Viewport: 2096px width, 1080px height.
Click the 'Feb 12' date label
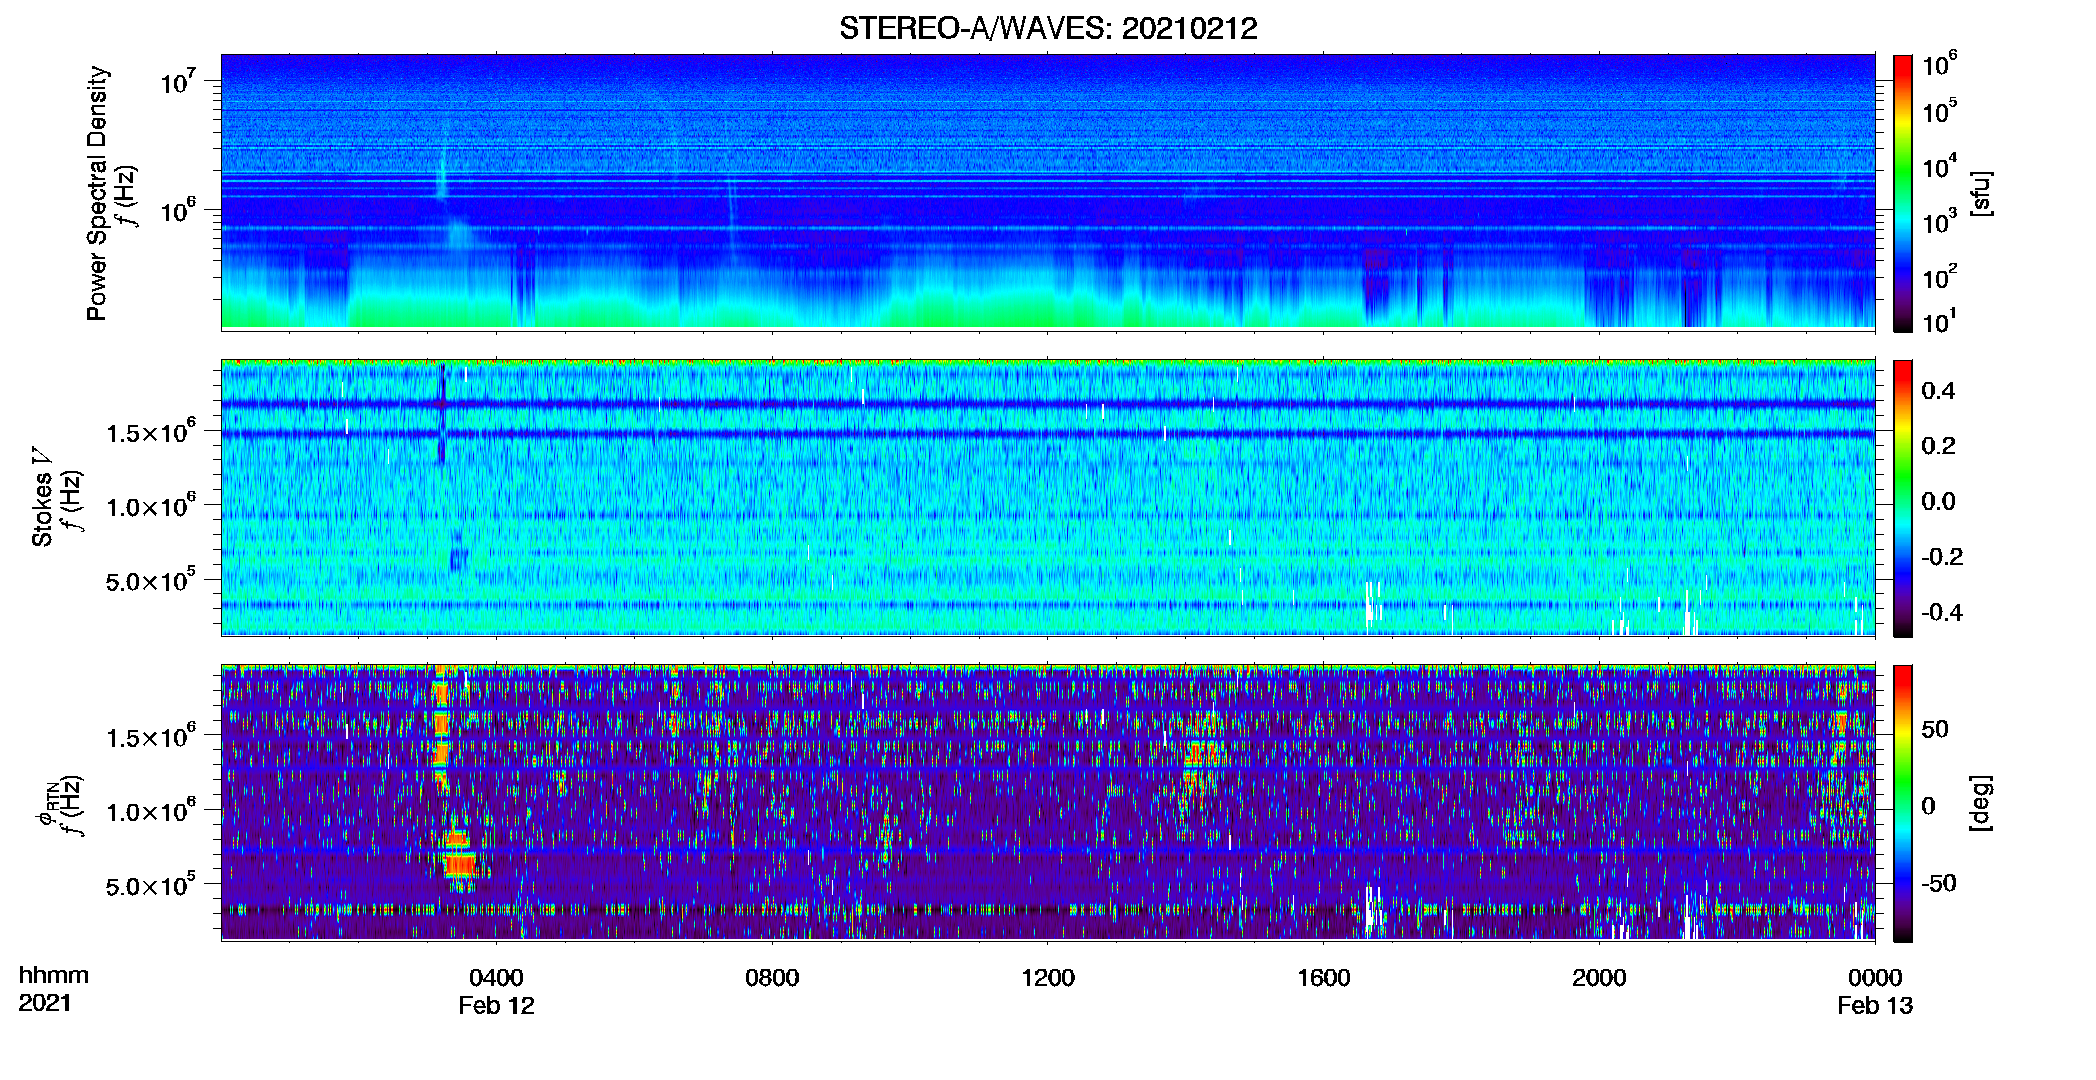[x=496, y=1006]
